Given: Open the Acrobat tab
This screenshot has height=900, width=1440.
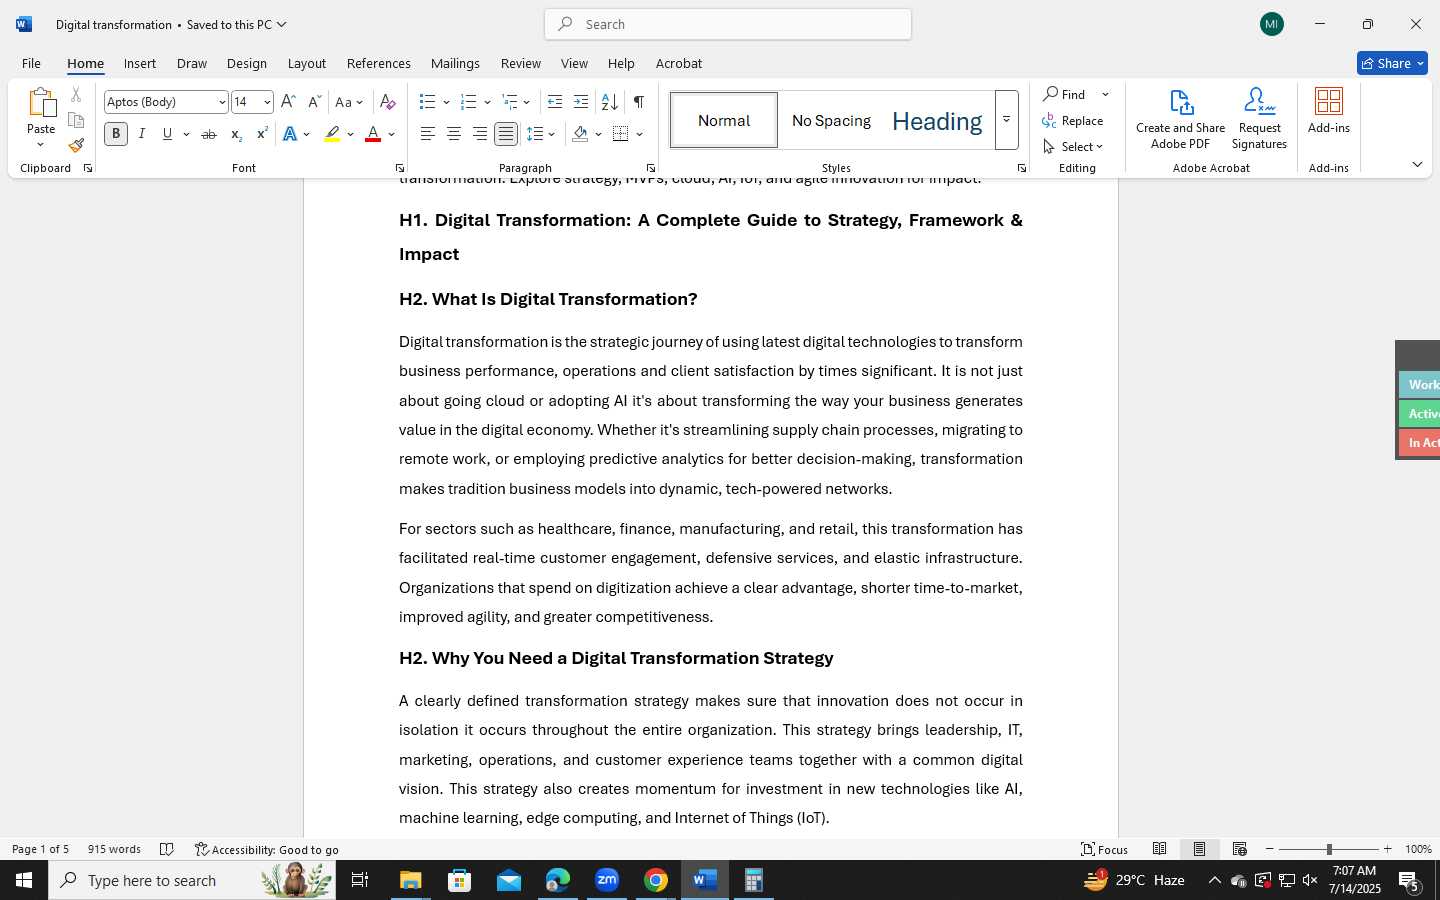Looking at the screenshot, I should point(679,63).
